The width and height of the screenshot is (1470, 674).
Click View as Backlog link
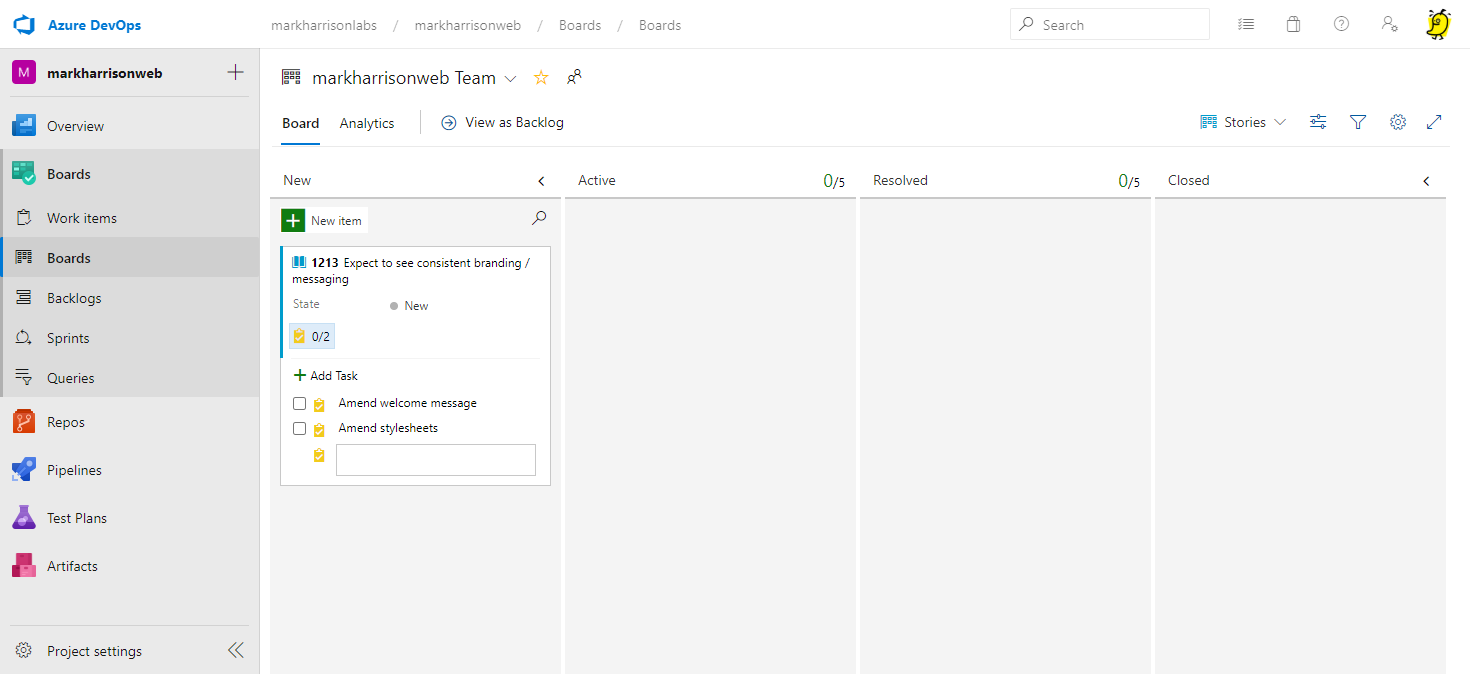[x=503, y=122]
